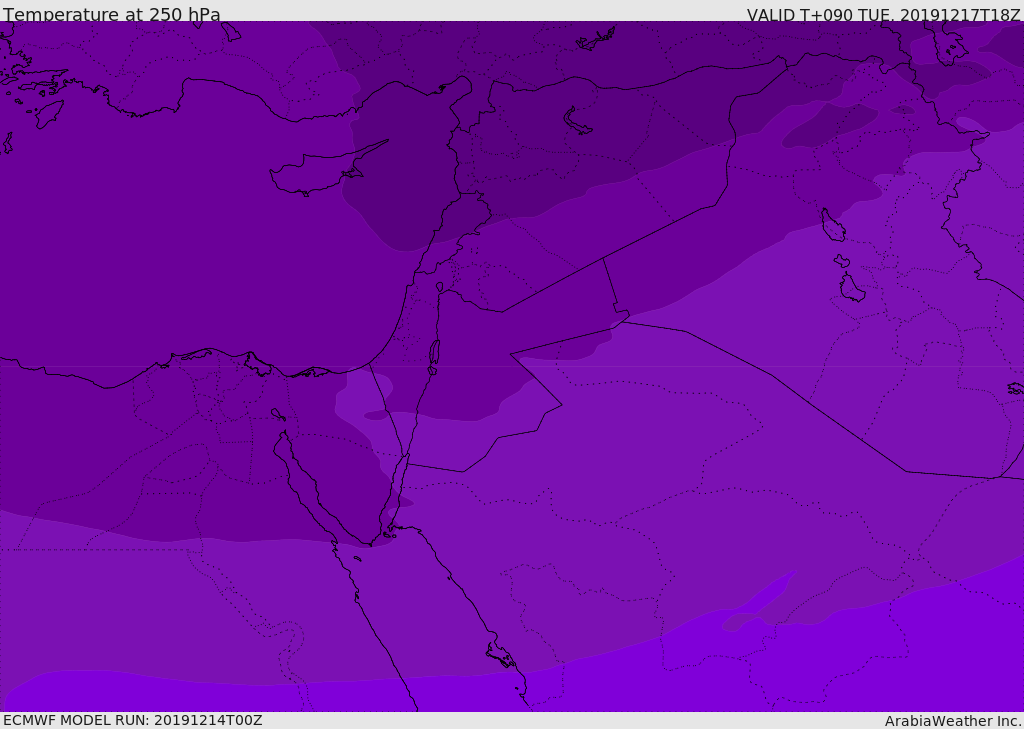
Task: Click the 'ECMWF MODEL RUN: 20191214T00Z' text
Action: (x=133, y=720)
